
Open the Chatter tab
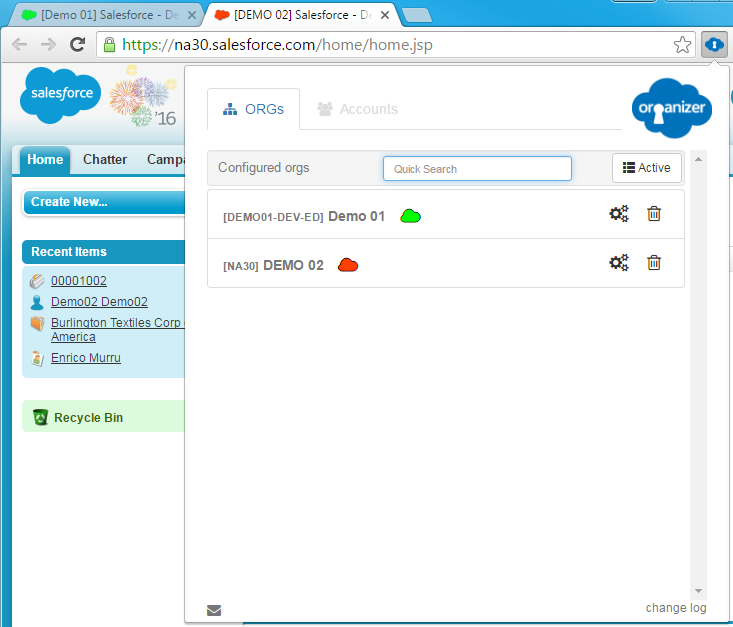105,160
